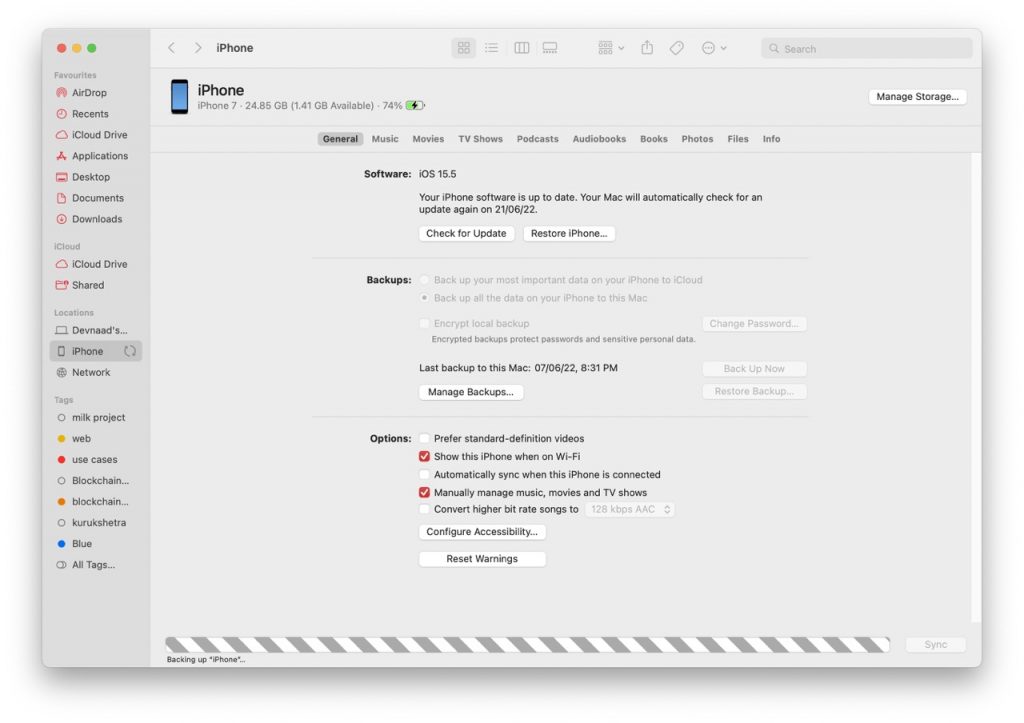
Task: Toggle Automatically sync when iPhone connected
Action: tap(424, 474)
